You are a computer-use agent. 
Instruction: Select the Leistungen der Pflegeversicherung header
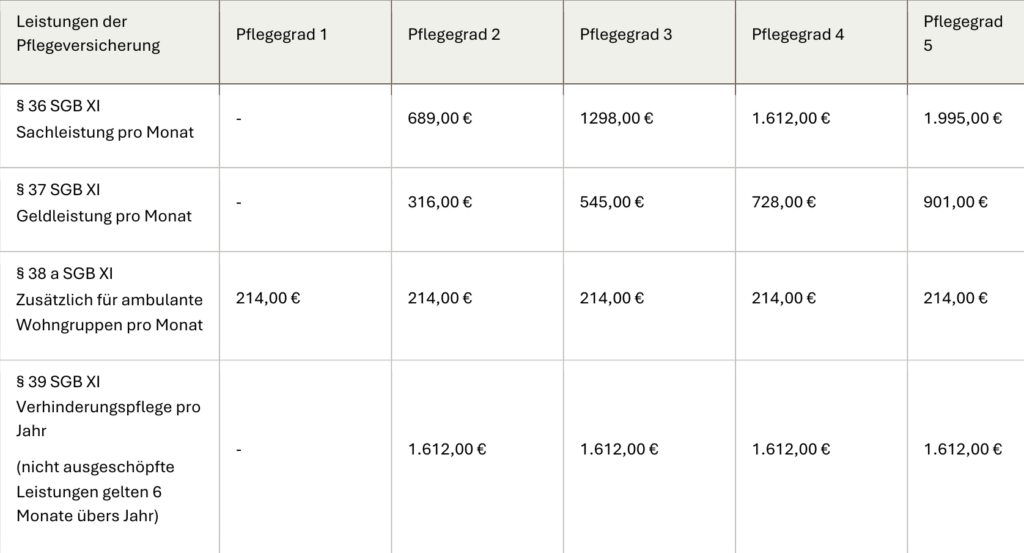click(x=88, y=33)
